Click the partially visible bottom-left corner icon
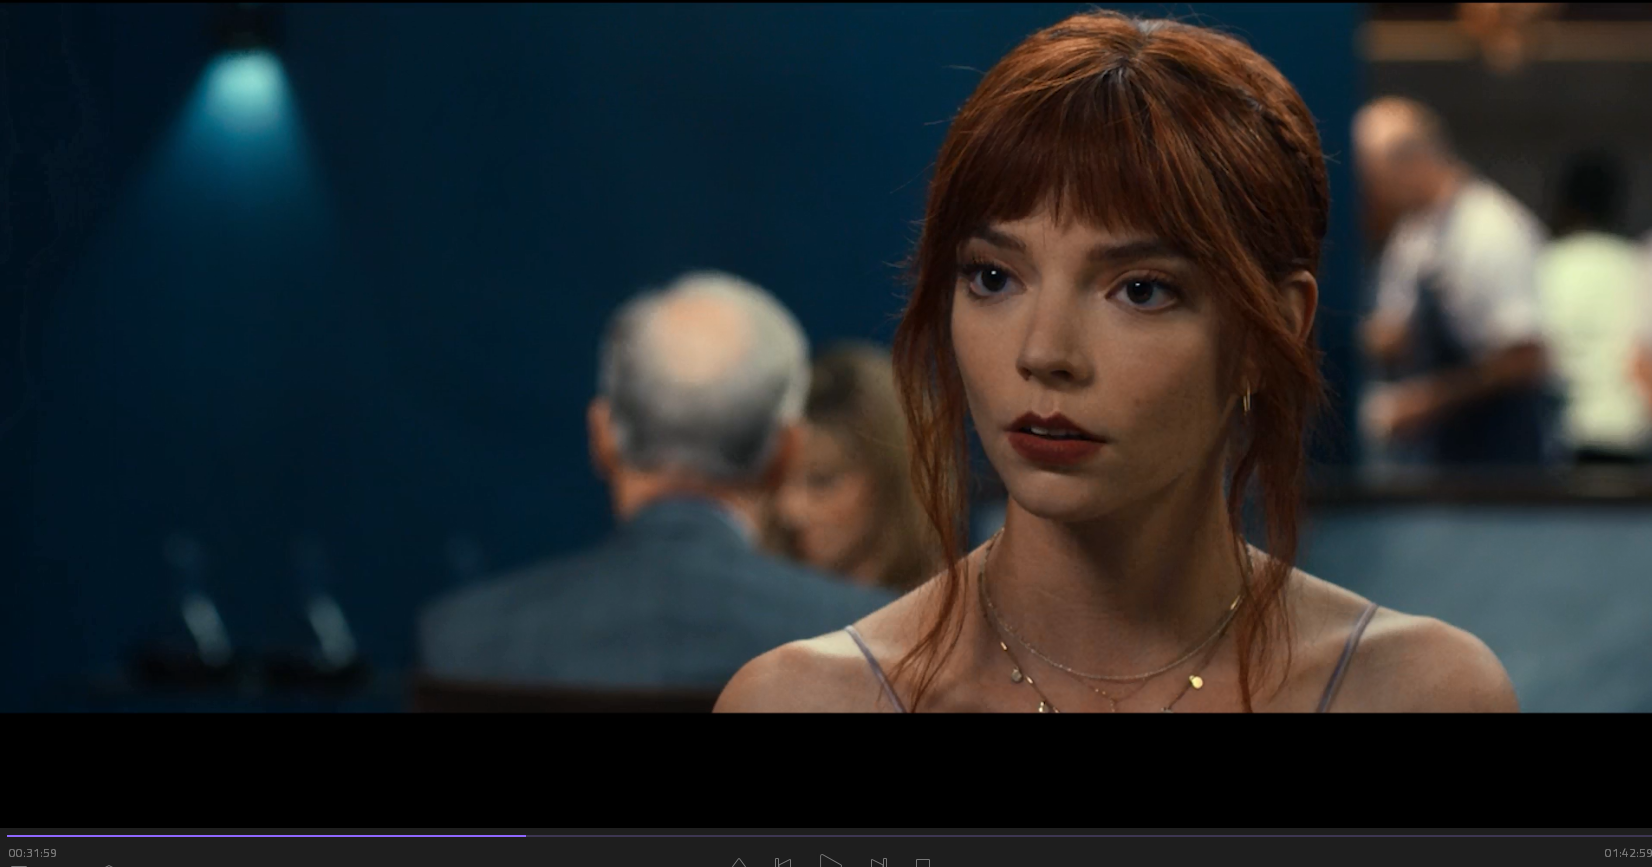 [x=18, y=864]
